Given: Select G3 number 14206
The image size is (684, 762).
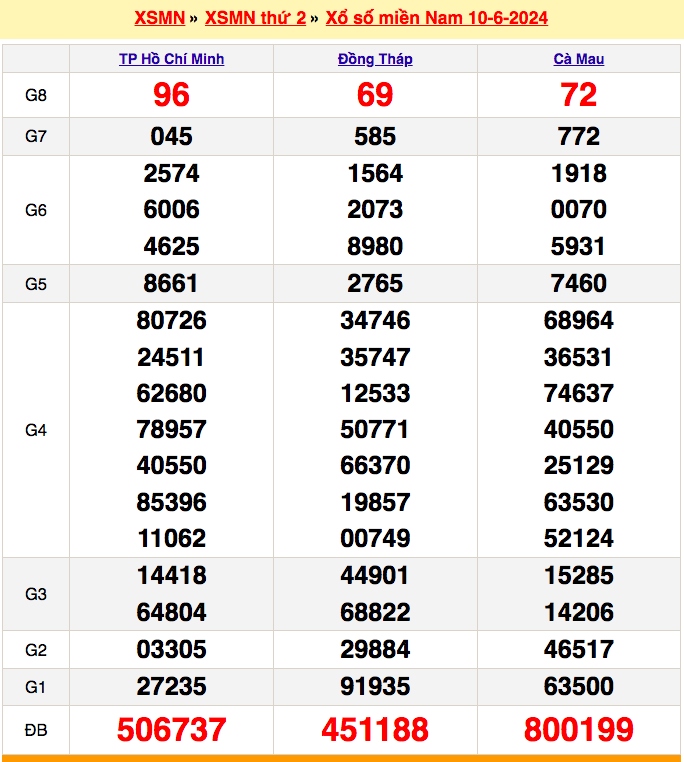Looking at the screenshot, I should [579, 612].
